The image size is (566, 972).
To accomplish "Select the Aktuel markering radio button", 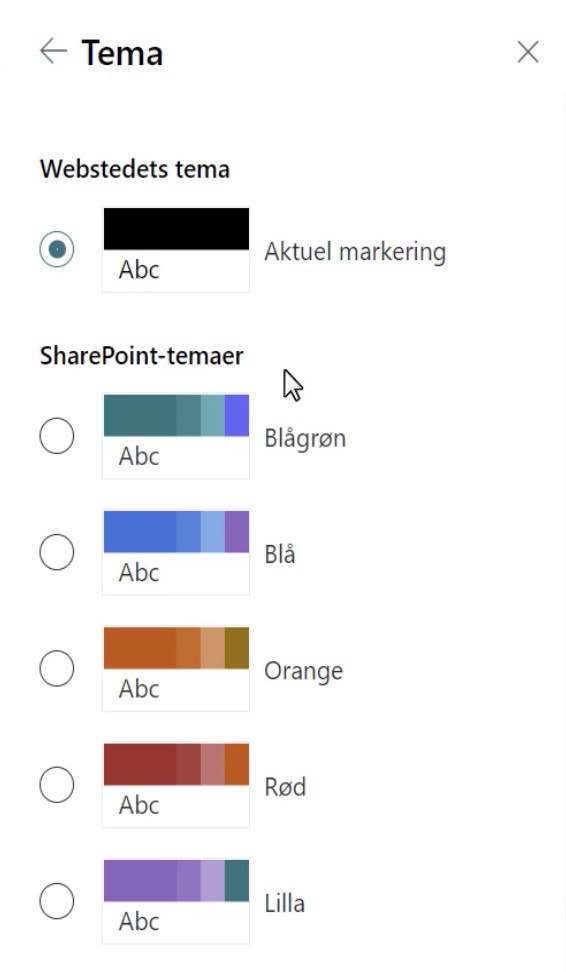I will 56,249.
